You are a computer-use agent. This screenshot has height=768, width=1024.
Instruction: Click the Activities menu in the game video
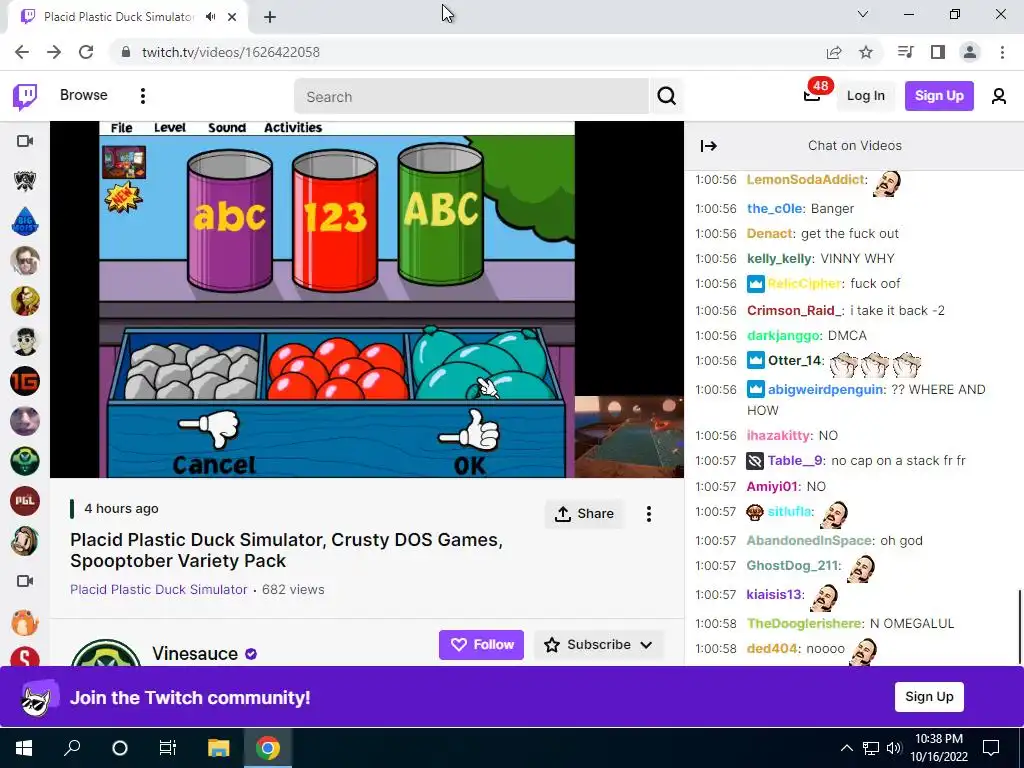click(293, 128)
